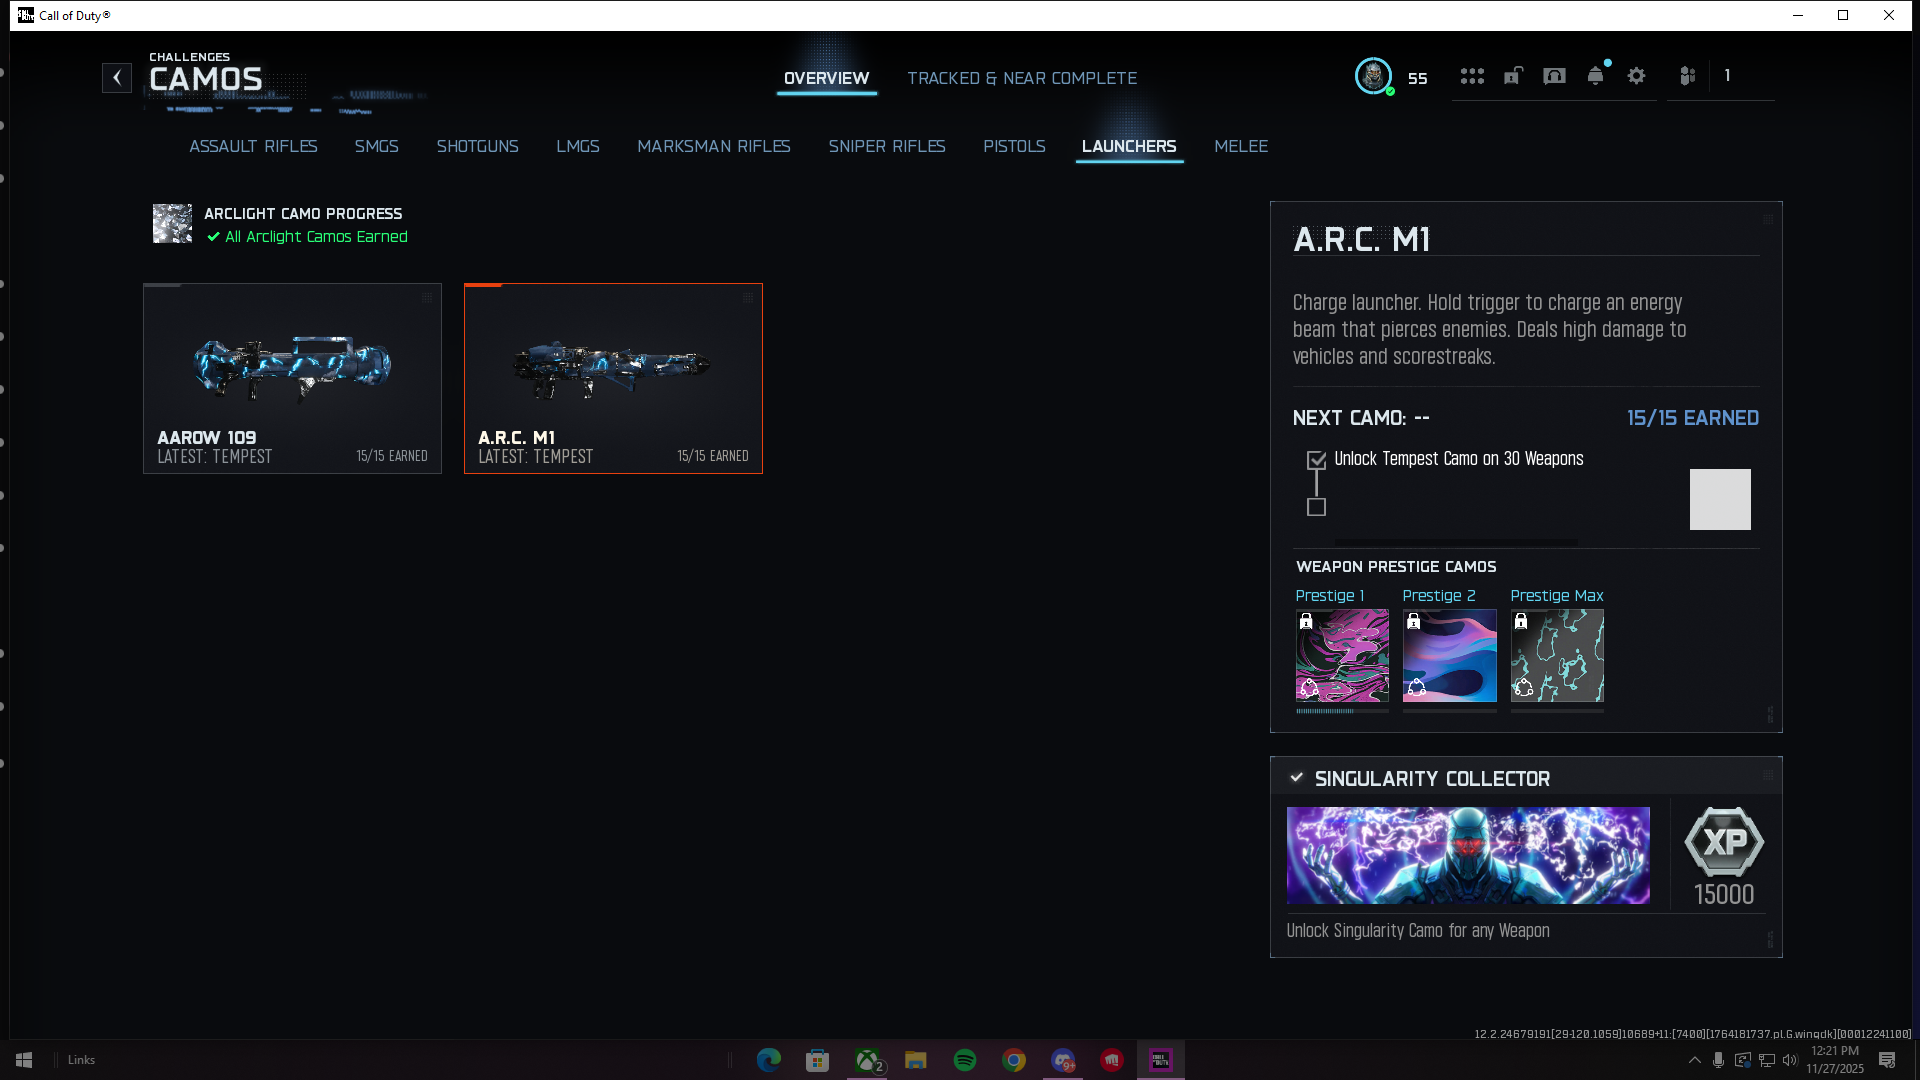Click the Arclight camo progress icon
Image resolution: width=1920 pixels, height=1080 pixels.
[172, 224]
